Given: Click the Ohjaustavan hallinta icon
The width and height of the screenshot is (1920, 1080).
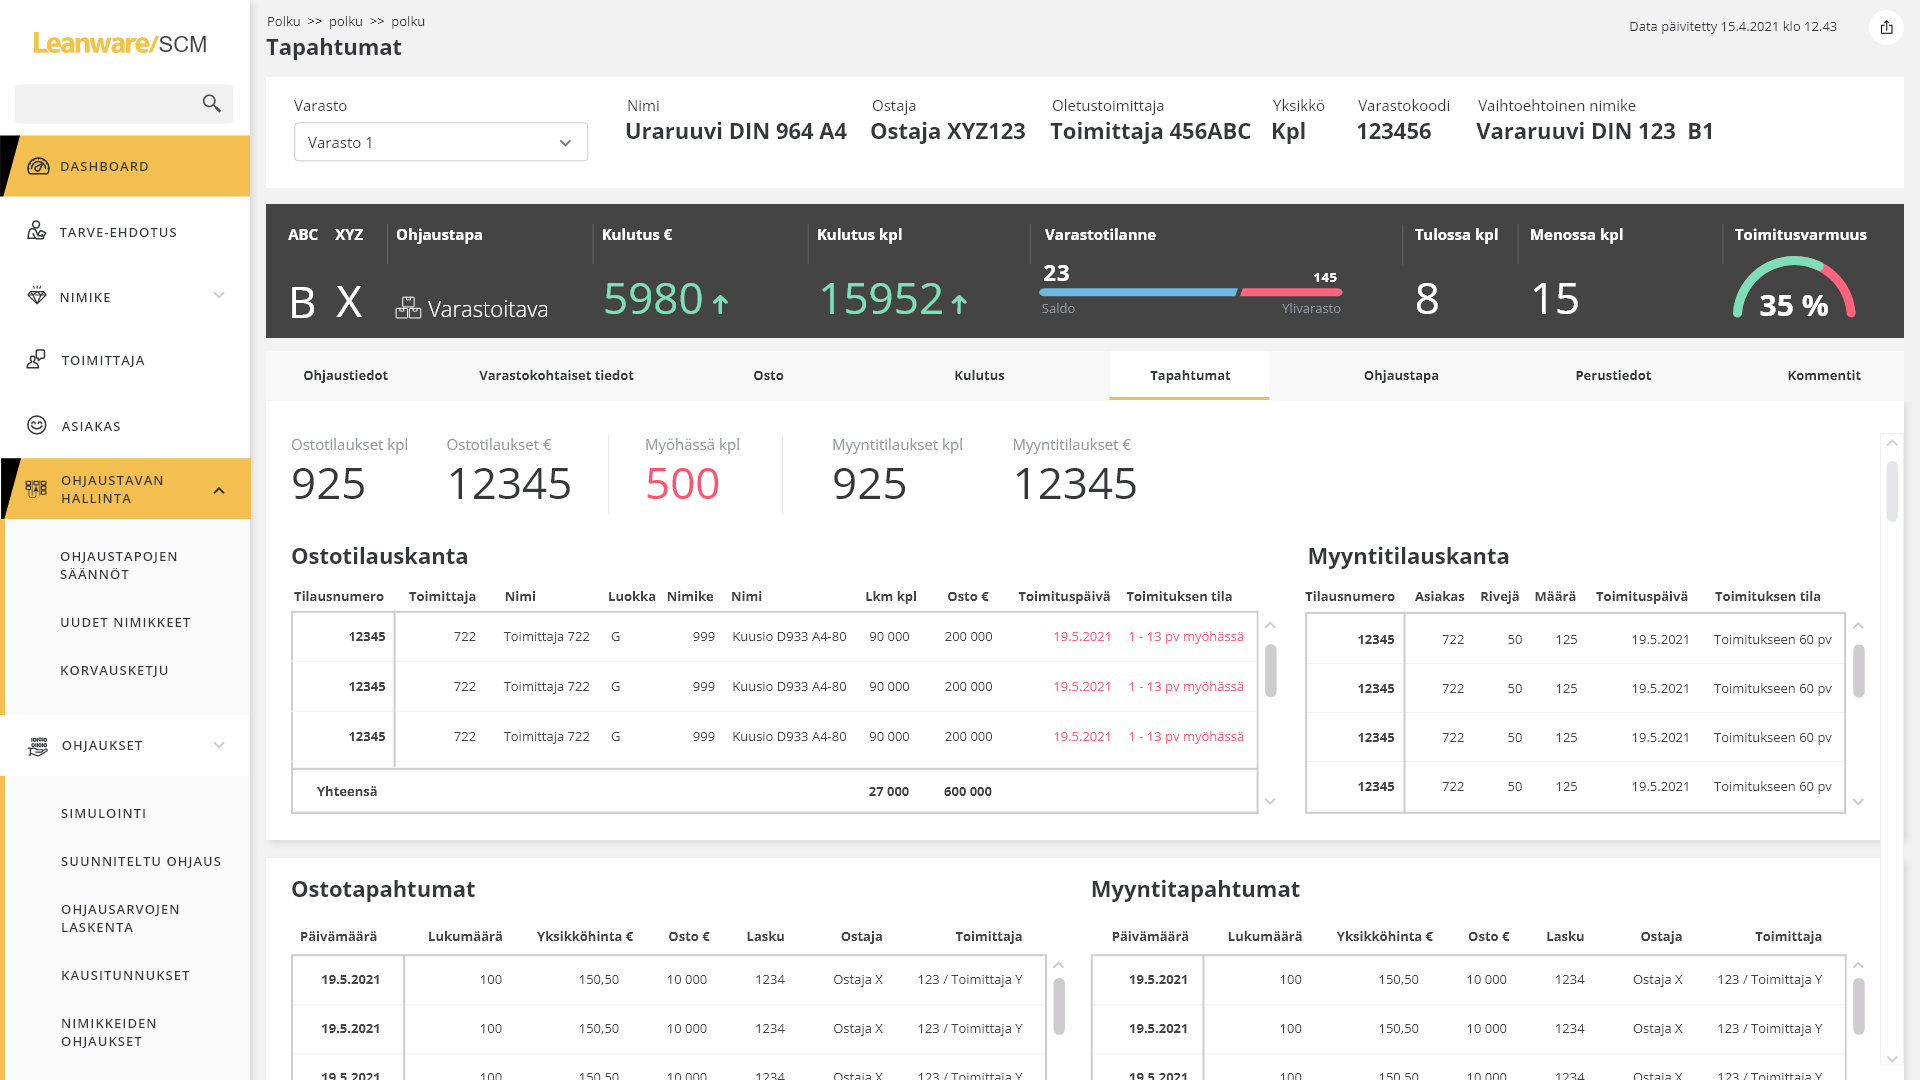Looking at the screenshot, I should point(36,489).
